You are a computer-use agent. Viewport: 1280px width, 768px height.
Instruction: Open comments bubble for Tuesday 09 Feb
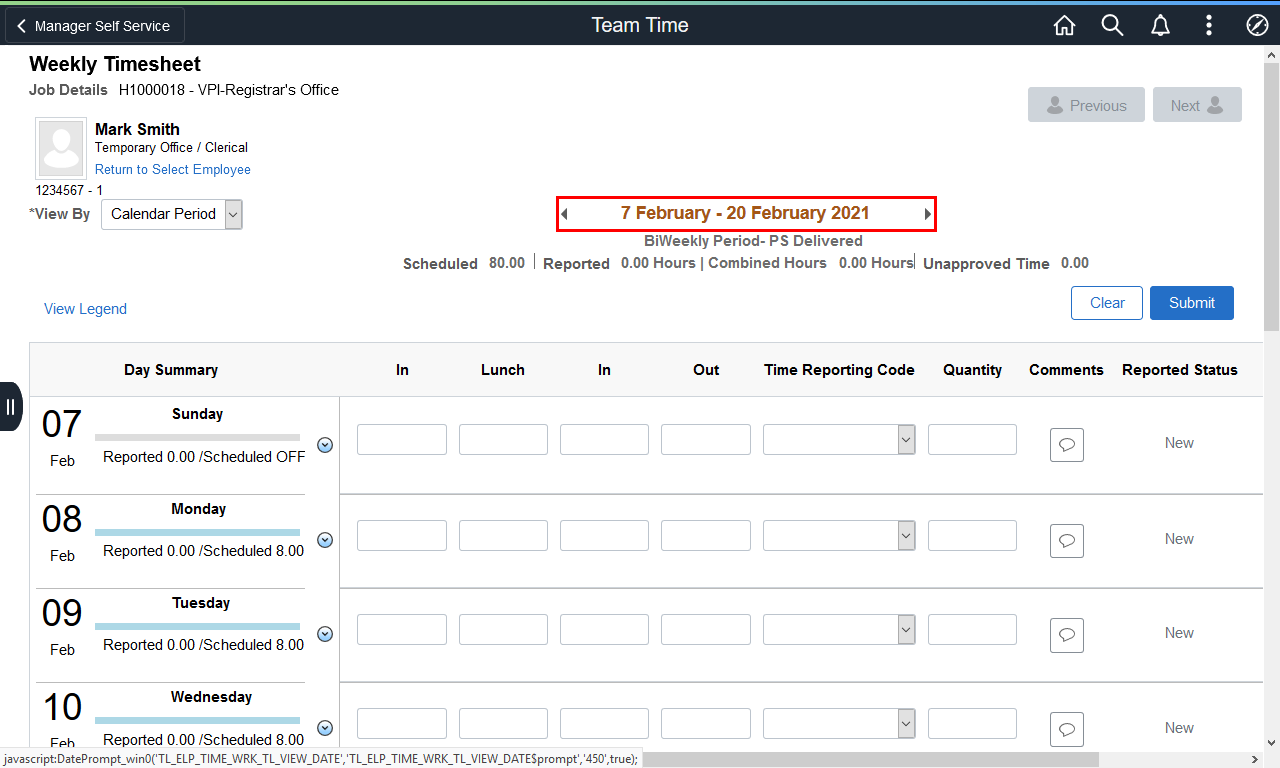(1066, 635)
